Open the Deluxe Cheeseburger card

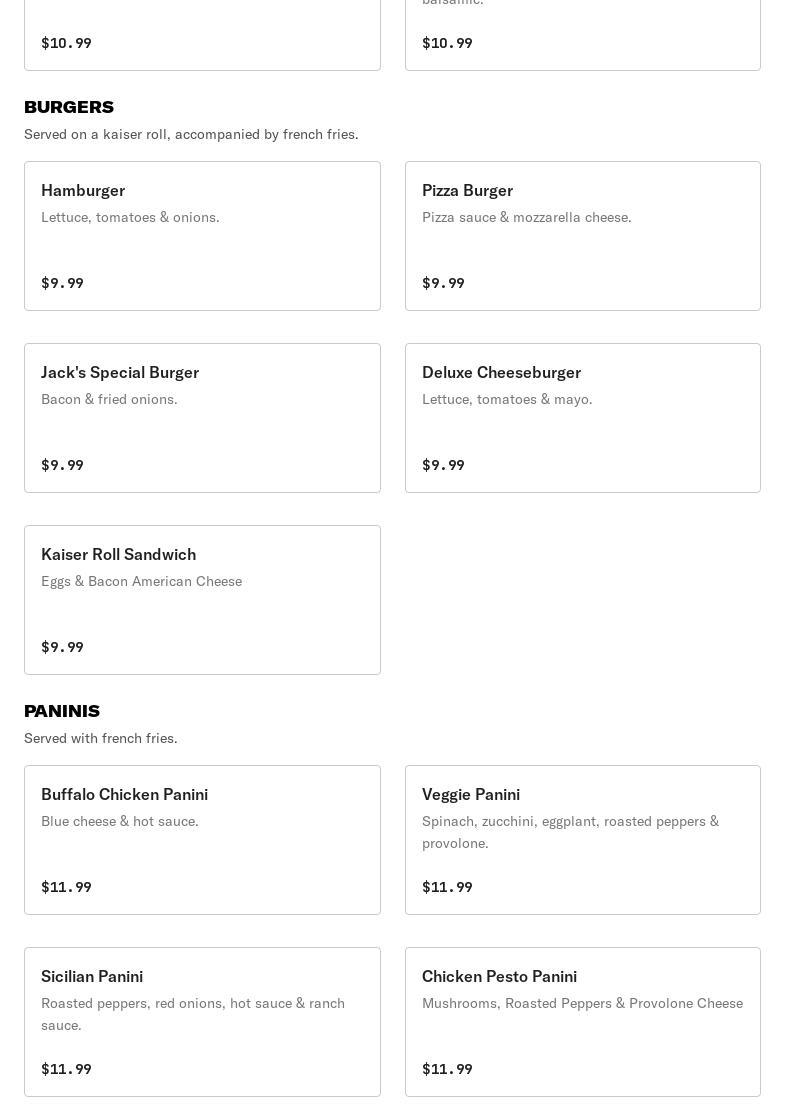coord(583,418)
